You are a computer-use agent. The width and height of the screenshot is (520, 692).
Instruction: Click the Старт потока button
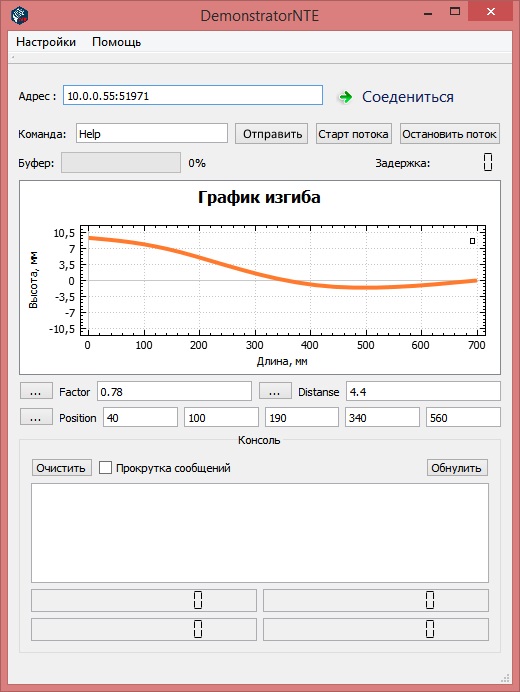pos(354,134)
